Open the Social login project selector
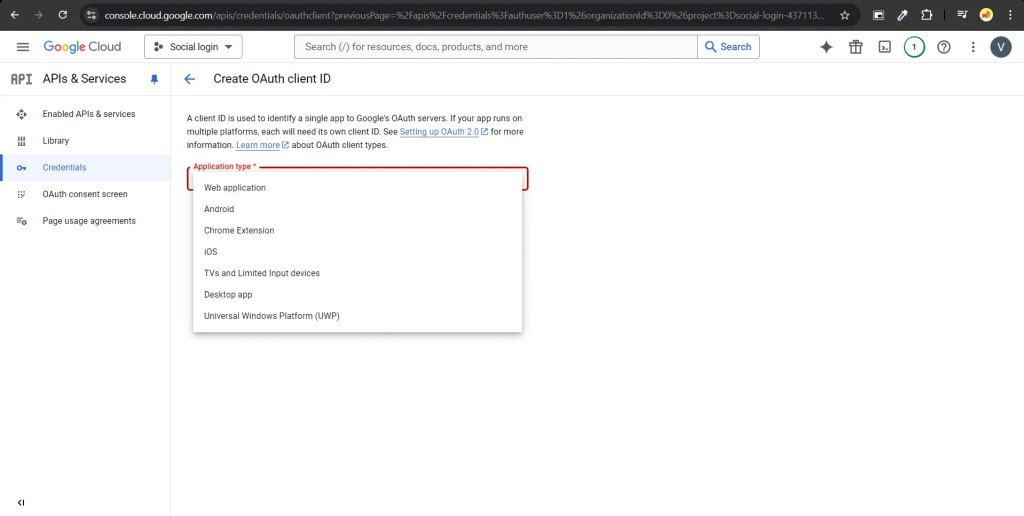The width and height of the screenshot is (1024, 516). pos(193,47)
